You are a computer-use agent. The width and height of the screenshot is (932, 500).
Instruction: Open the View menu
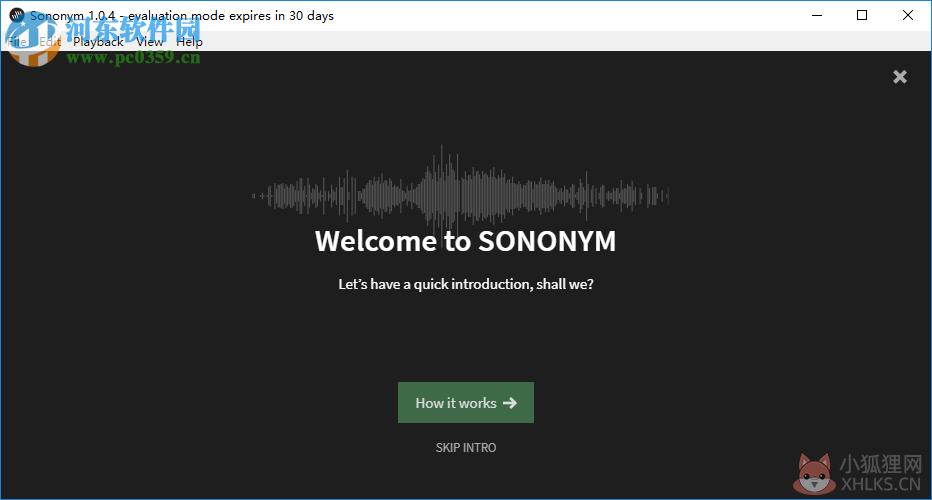(x=149, y=42)
